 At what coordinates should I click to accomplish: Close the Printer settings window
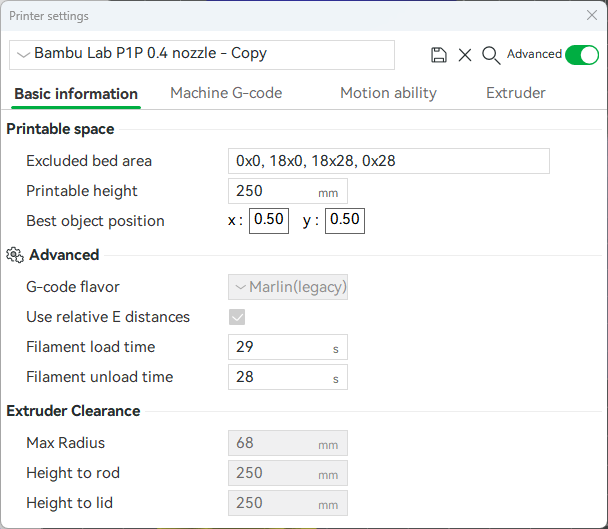point(592,15)
